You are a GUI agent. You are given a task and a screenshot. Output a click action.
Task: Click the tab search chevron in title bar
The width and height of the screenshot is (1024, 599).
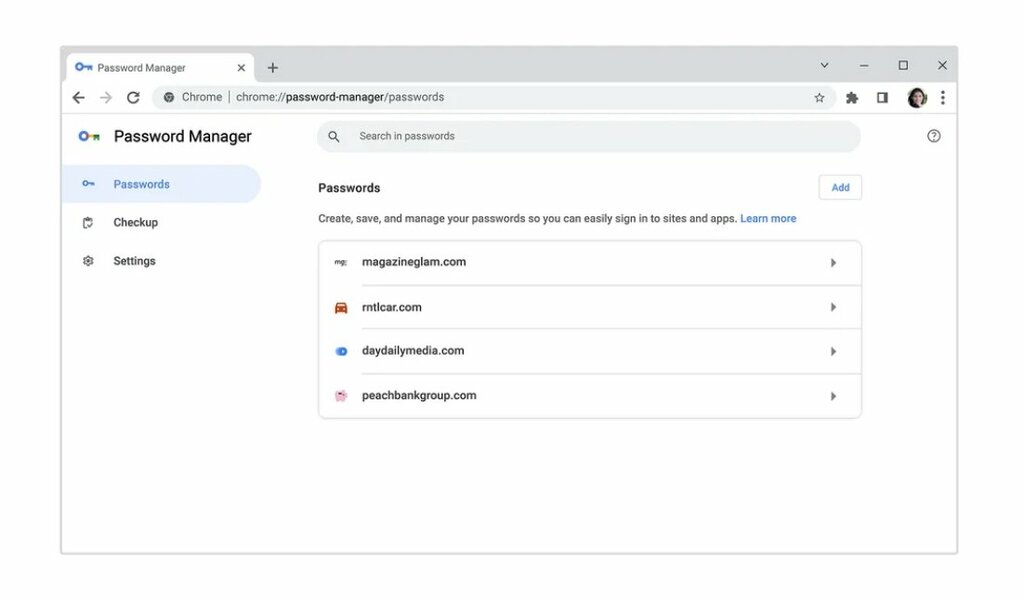point(824,65)
